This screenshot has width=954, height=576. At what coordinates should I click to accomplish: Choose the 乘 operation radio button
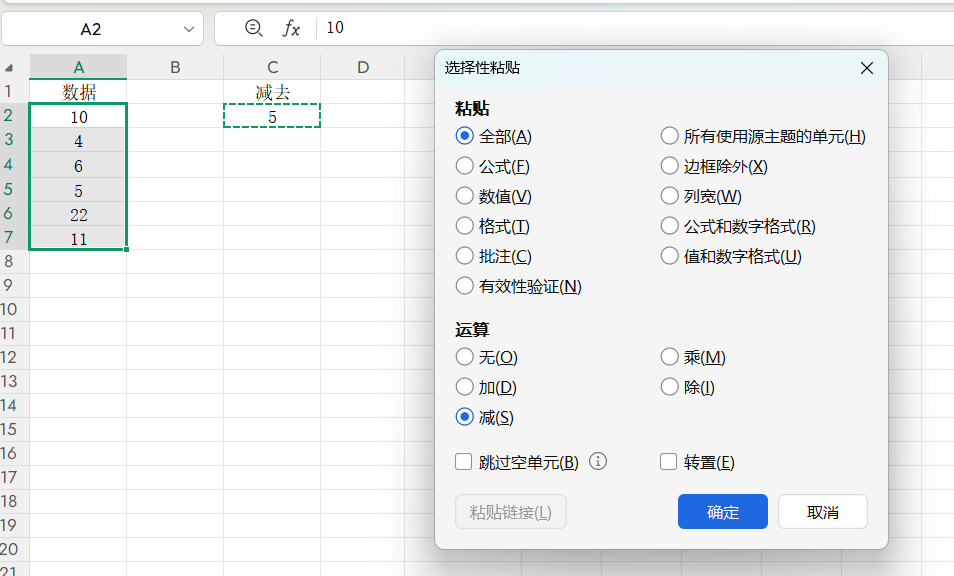[669, 357]
